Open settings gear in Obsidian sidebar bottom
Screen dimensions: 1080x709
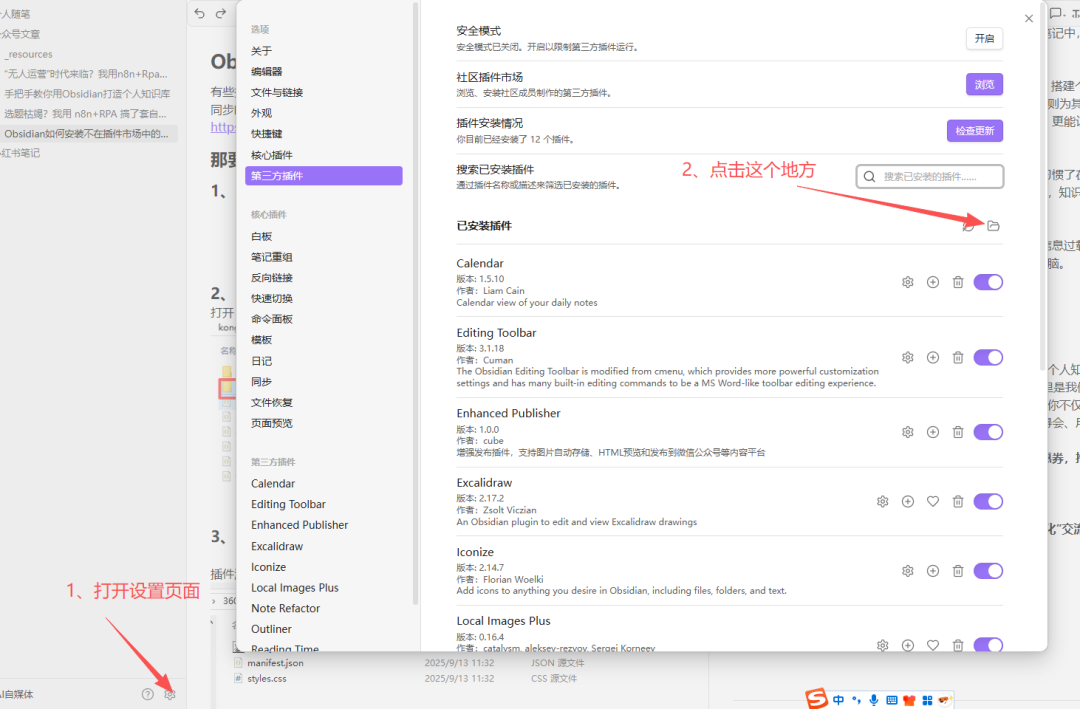pyautogui.click(x=169, y=695)
